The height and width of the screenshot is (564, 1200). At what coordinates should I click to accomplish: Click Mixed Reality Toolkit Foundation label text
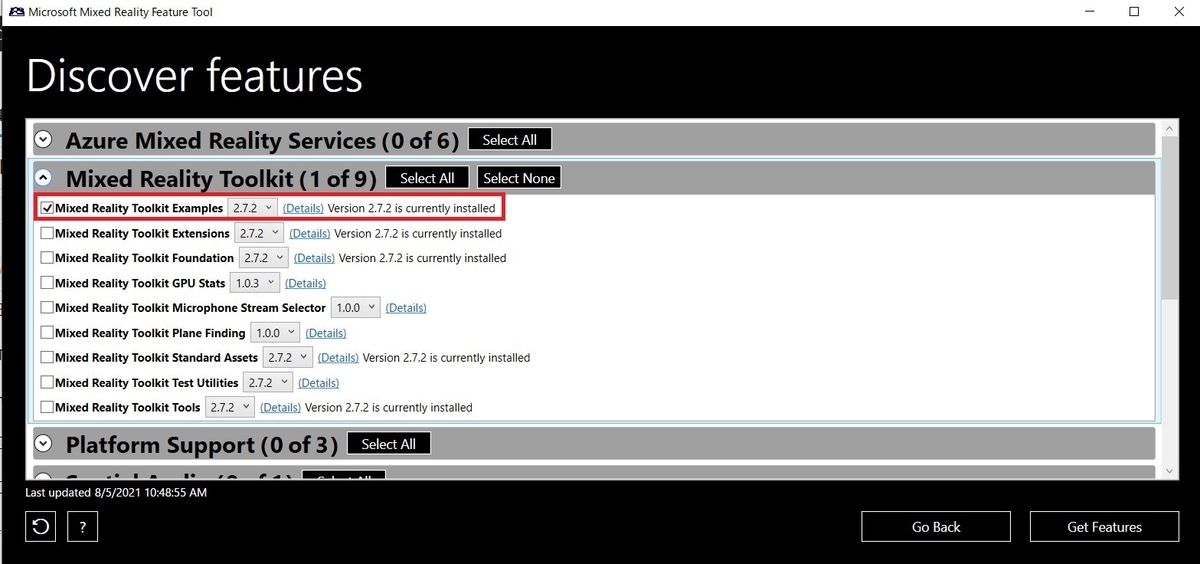coord(145,258)
